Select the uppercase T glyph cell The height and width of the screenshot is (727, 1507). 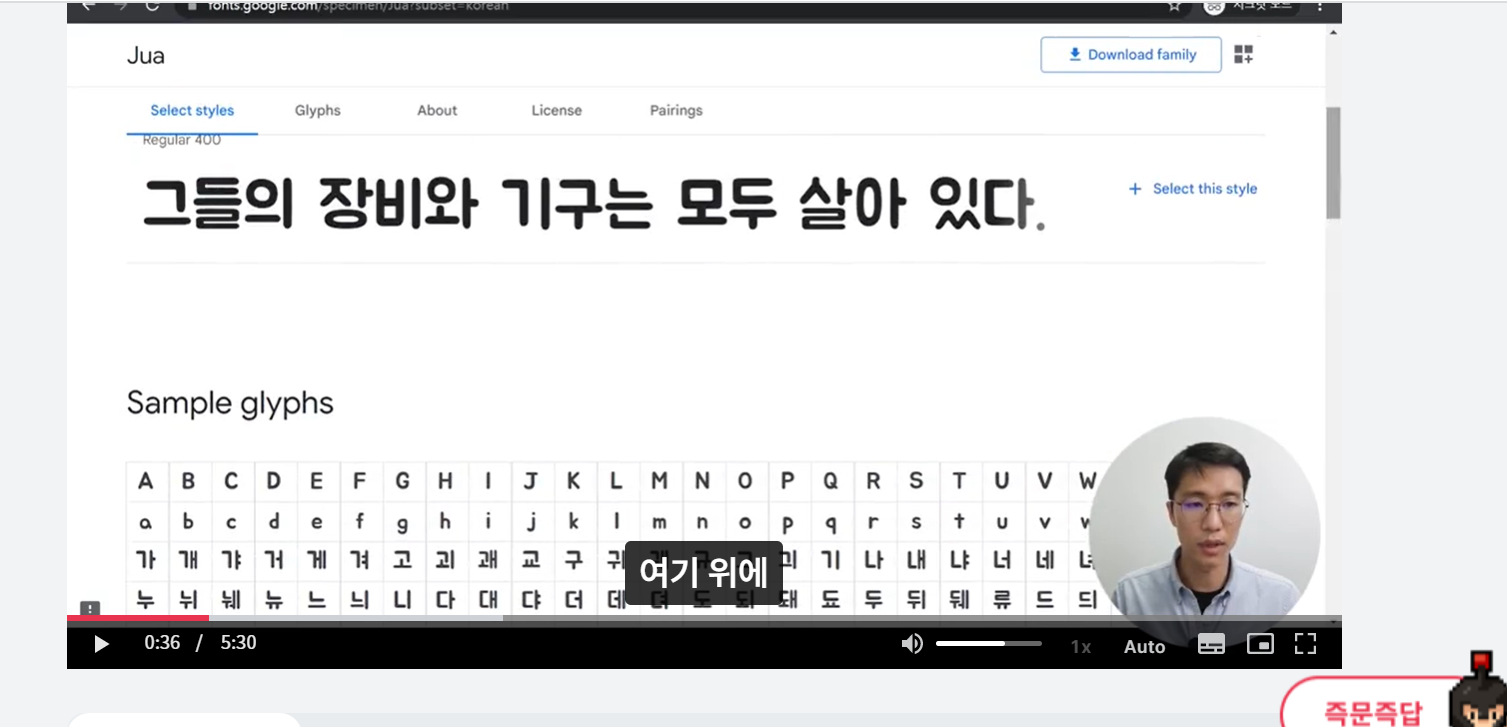(961, 481)
